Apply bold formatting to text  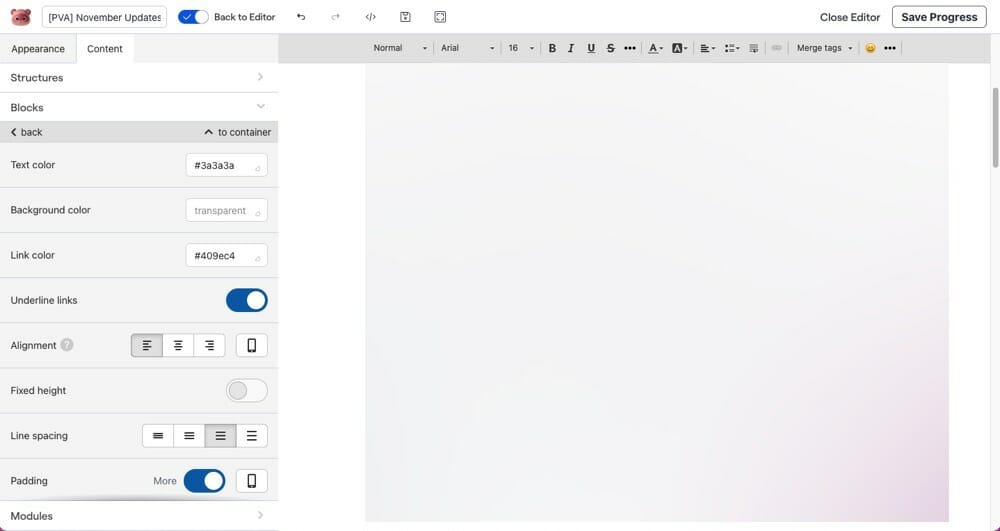(552, 48)
